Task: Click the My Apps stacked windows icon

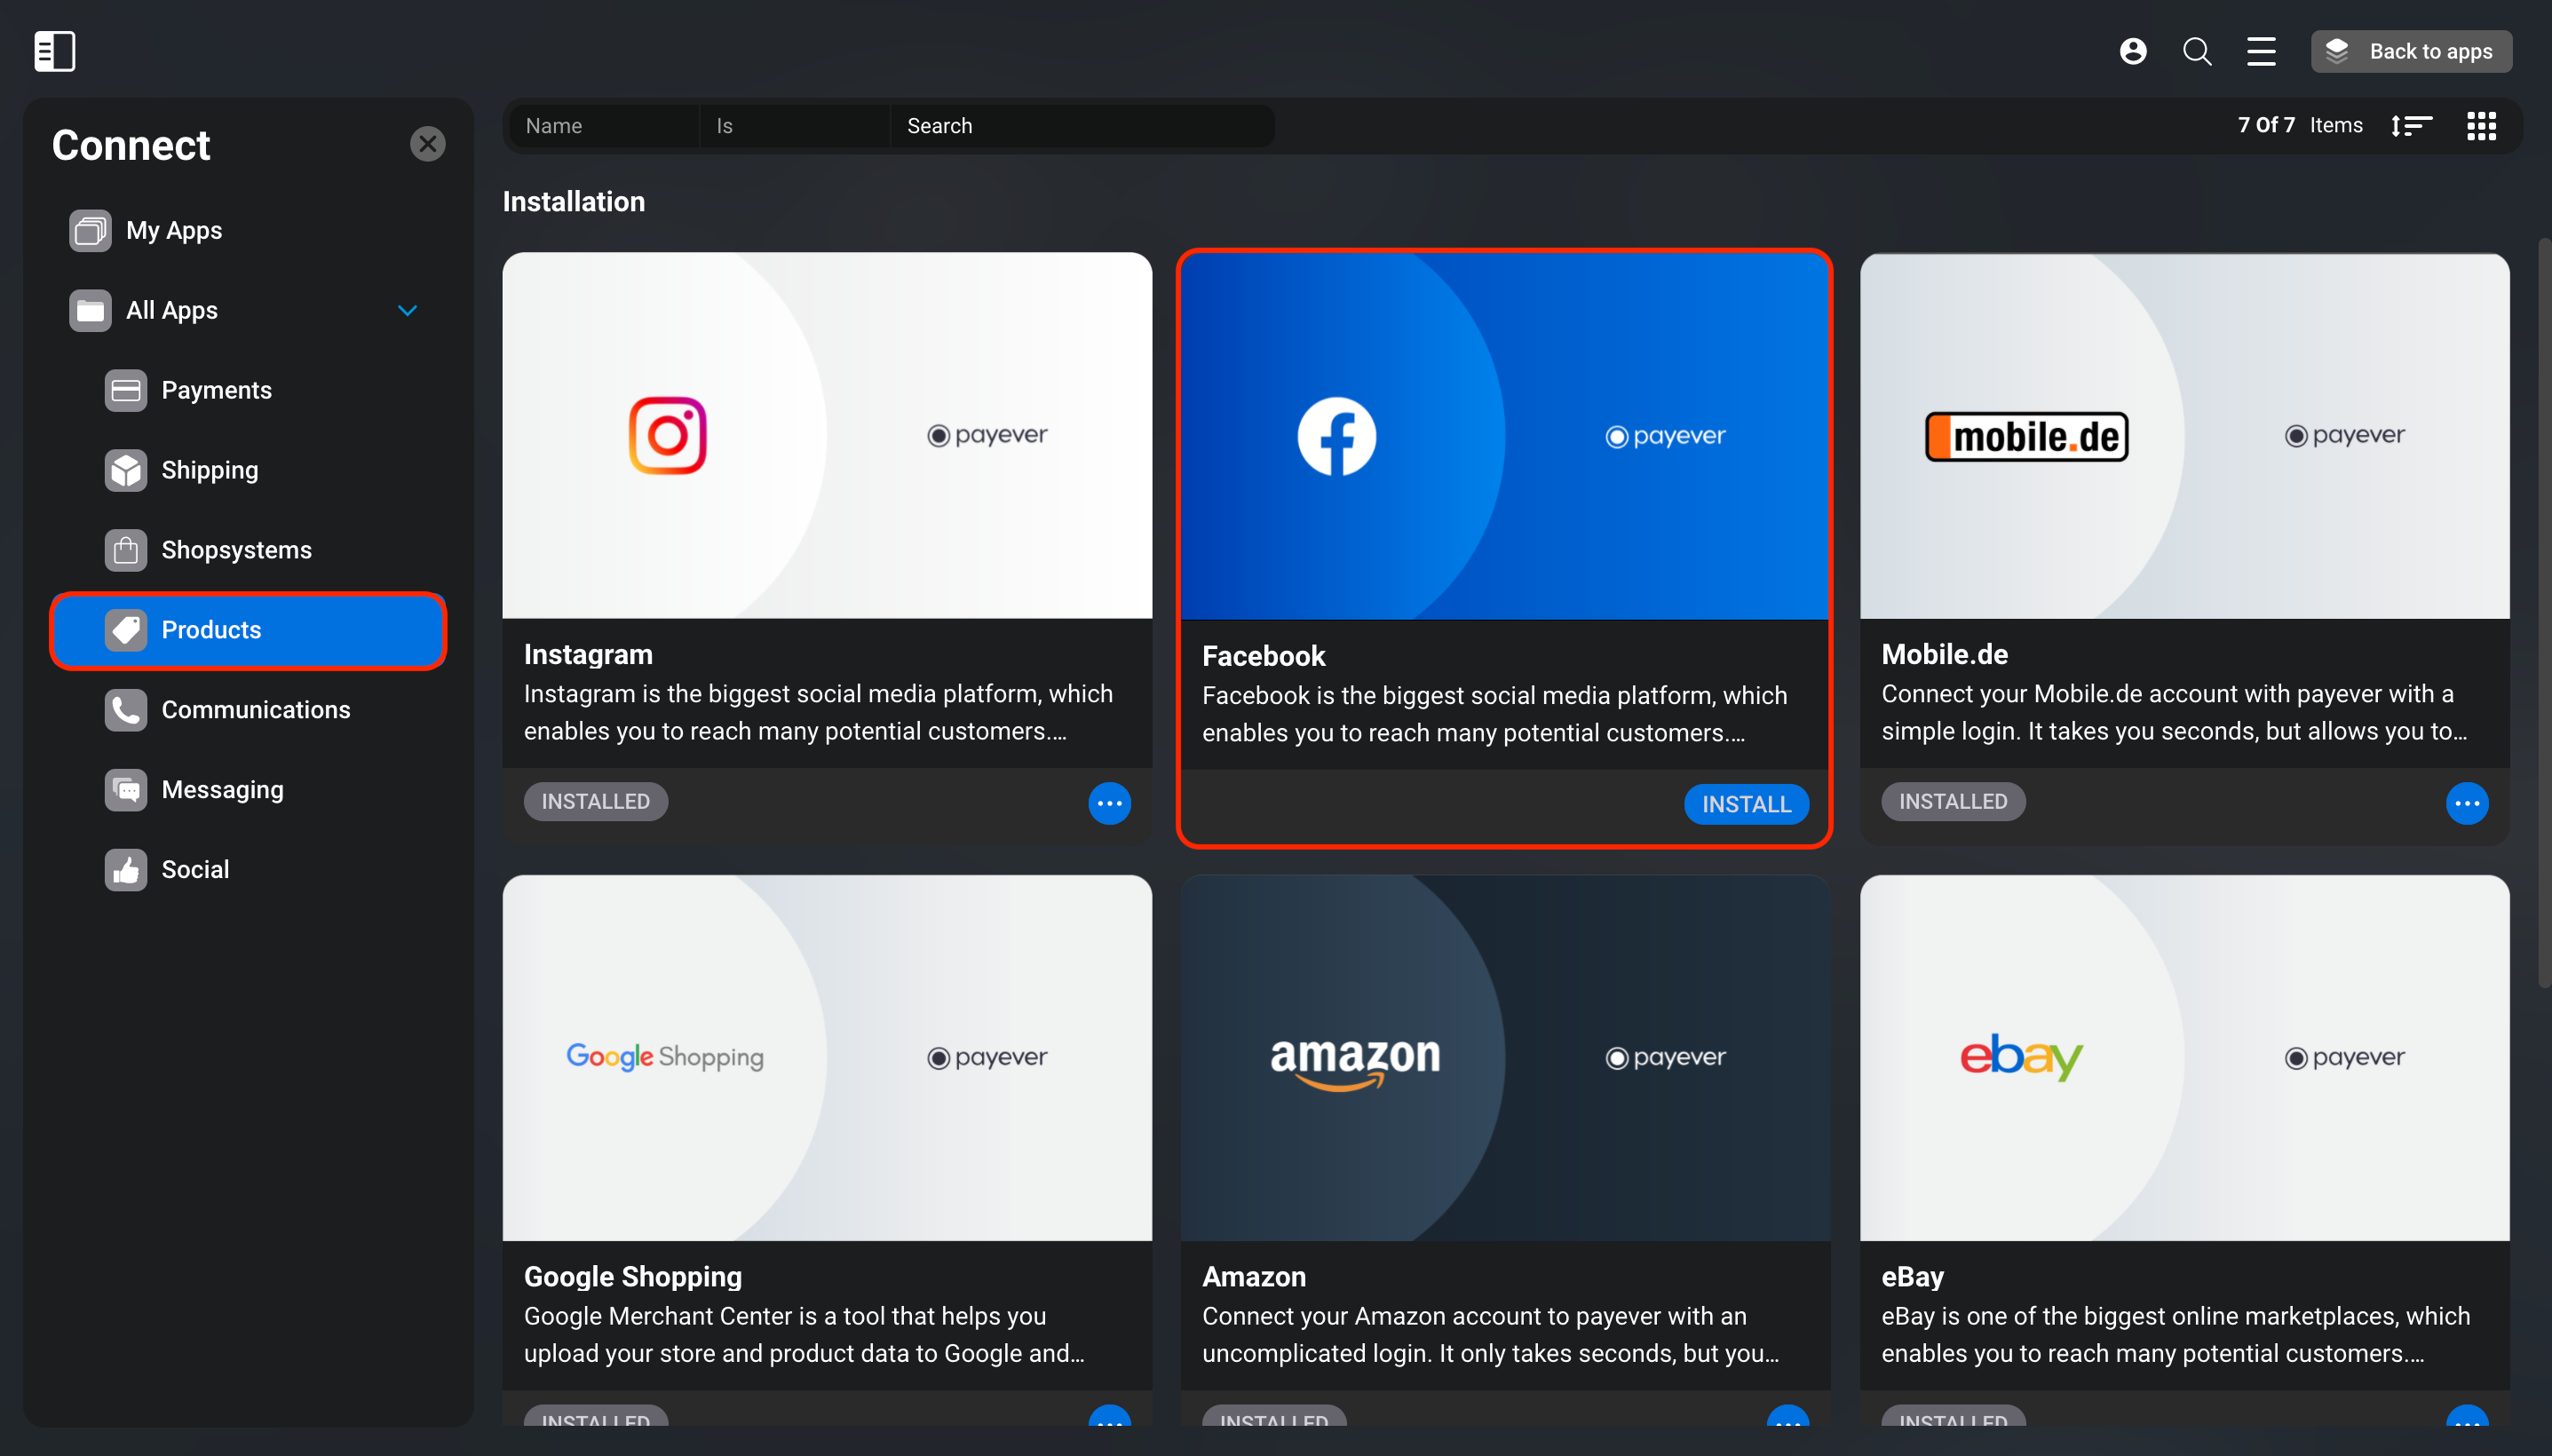Action: click(x=90, y=230)
